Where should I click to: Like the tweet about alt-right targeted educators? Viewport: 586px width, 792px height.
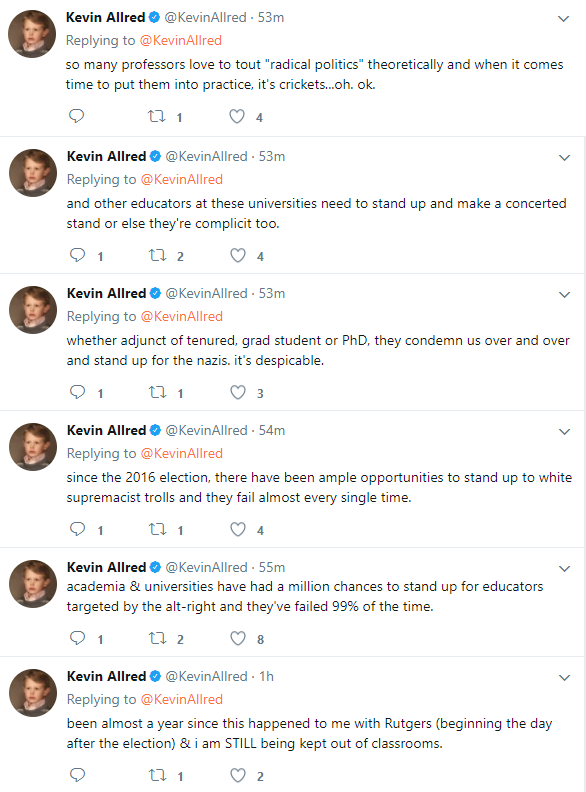coord(238,638)
